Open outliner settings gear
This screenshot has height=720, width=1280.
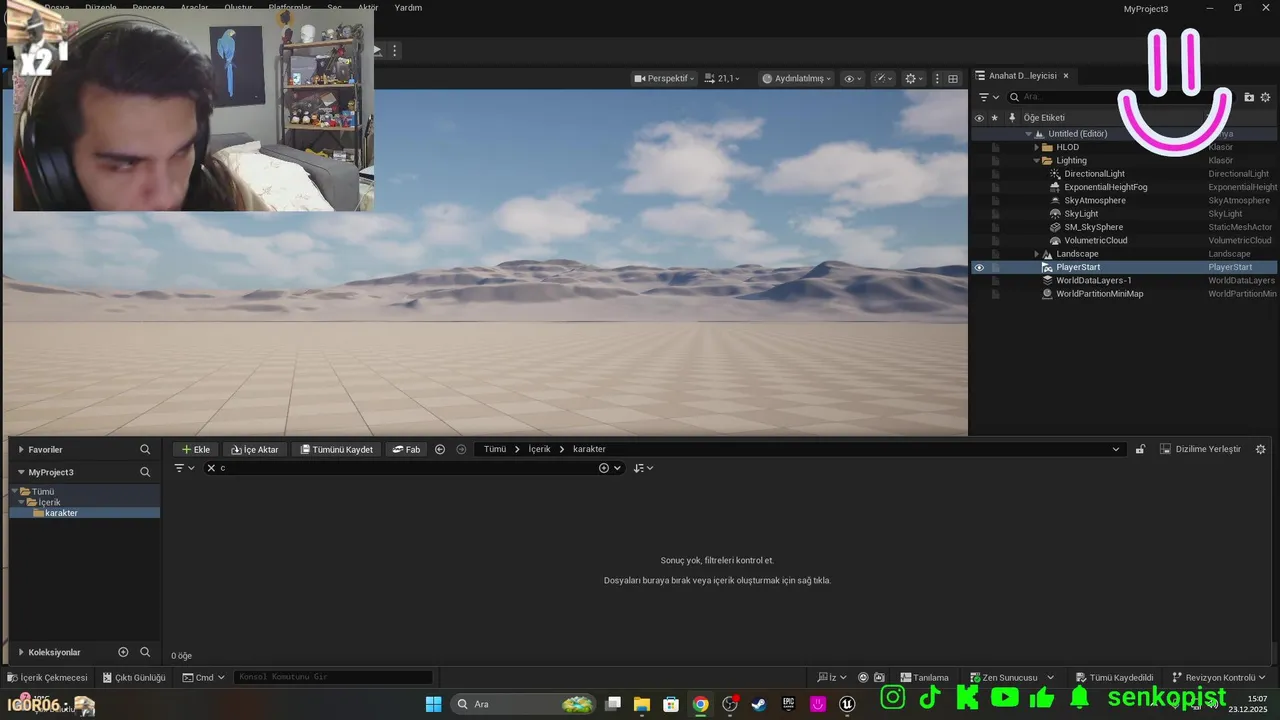tap(1266, 97)
